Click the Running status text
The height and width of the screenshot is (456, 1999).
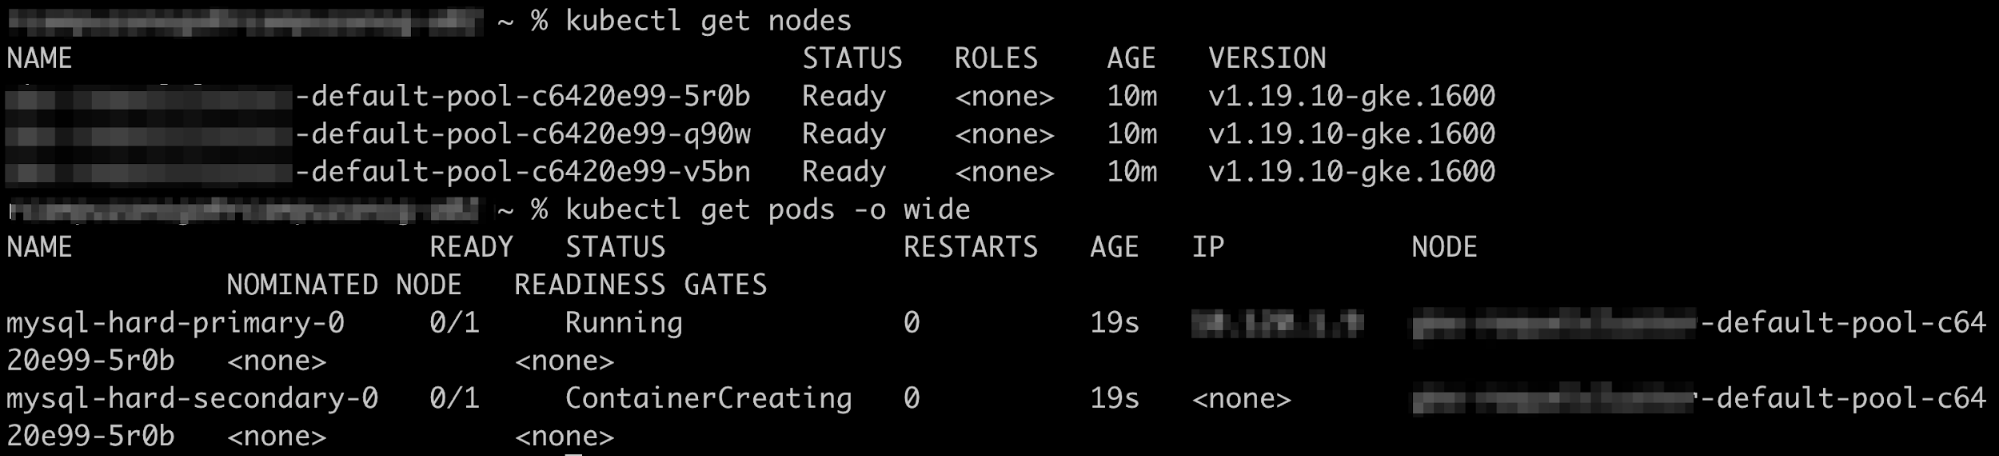[623, 323]
